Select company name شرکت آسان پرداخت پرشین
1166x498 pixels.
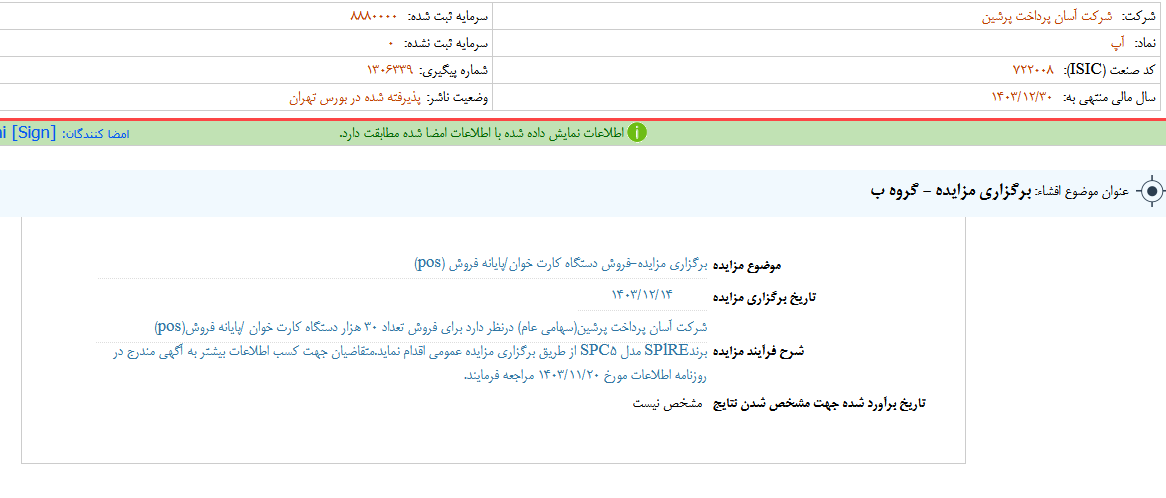(x=1048, y=16)
